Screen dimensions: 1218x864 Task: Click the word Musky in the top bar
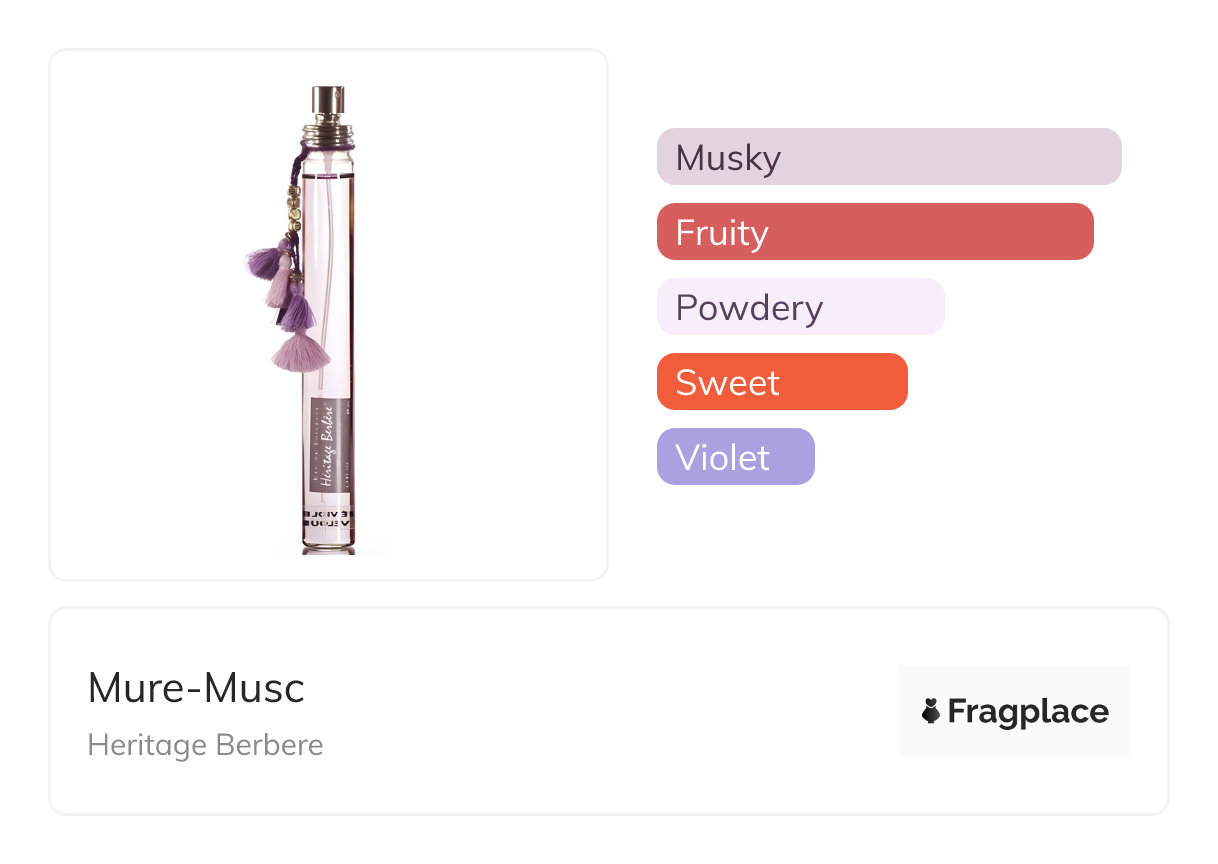coord(728,157)
